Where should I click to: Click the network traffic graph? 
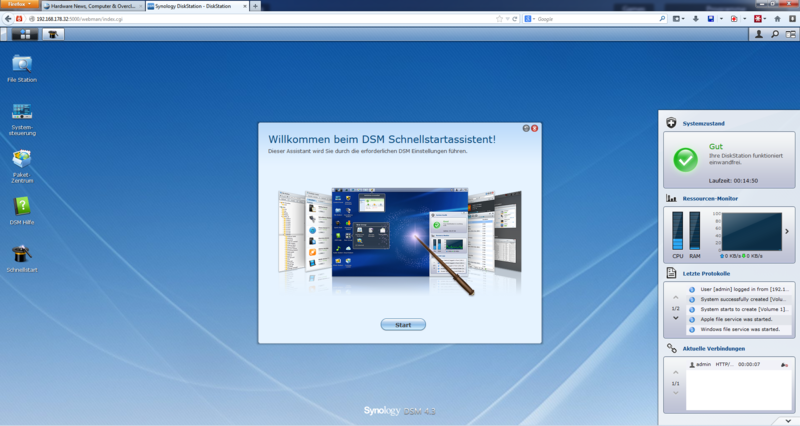(x=752, y=232)
